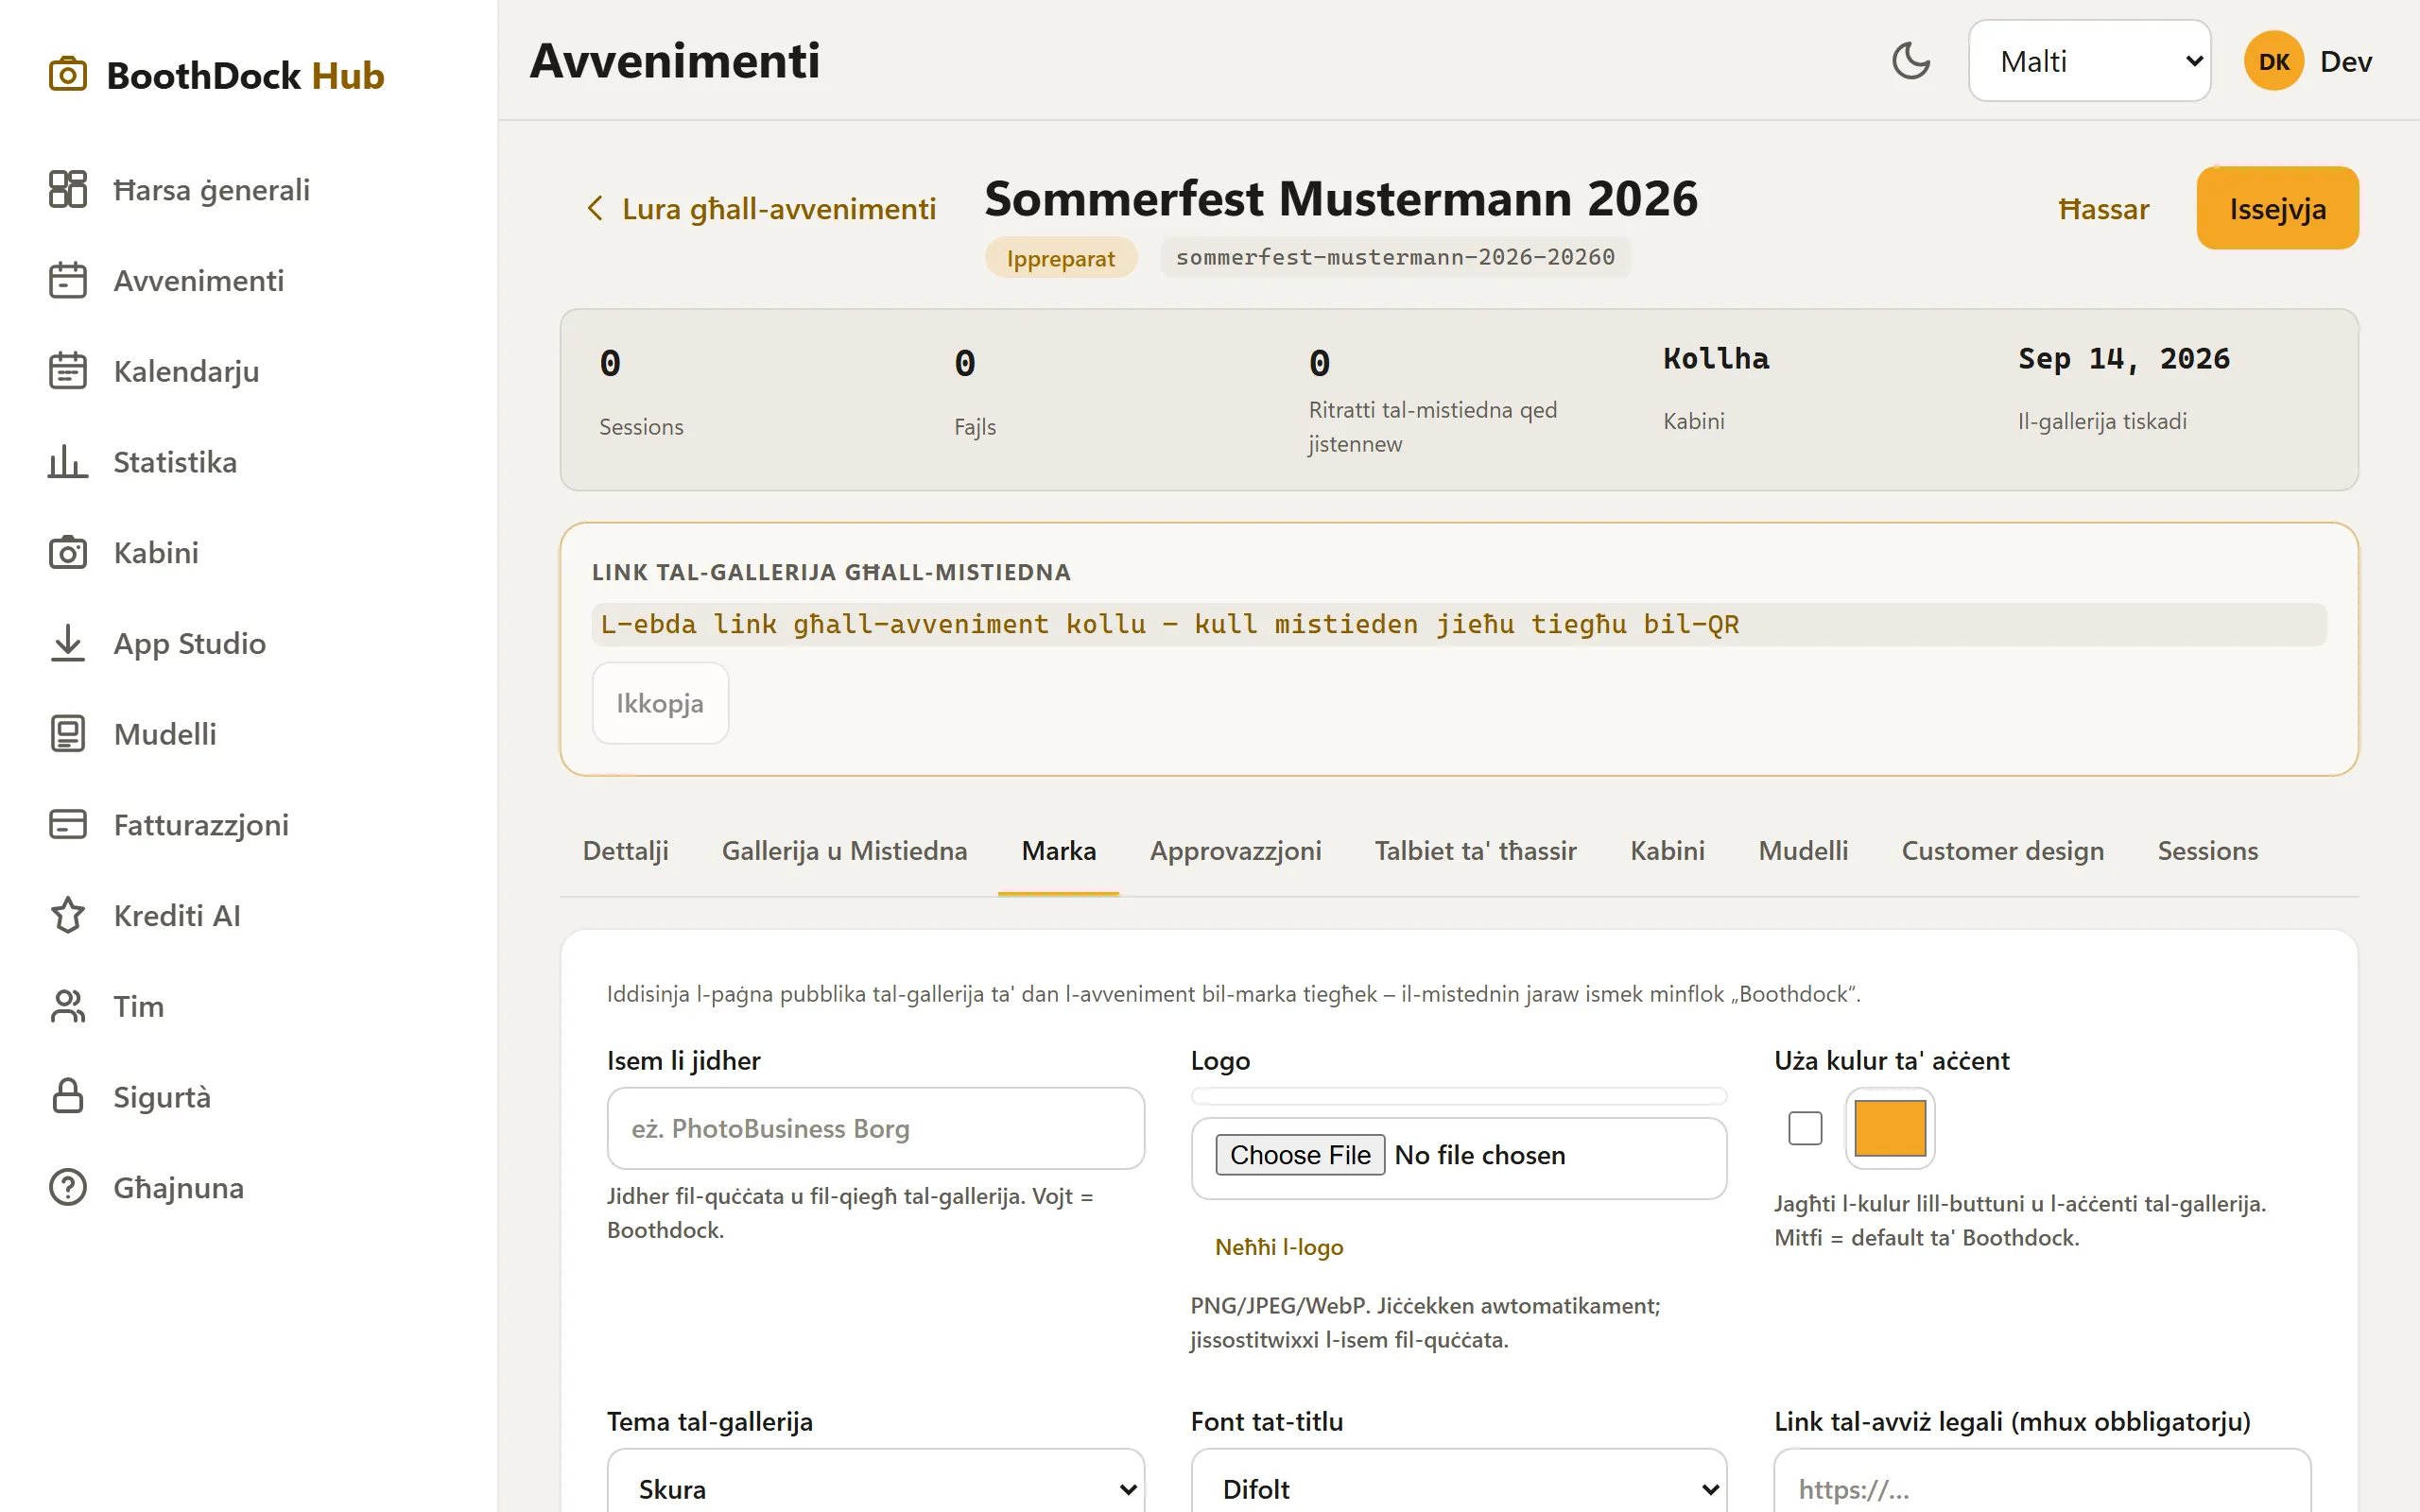This screenshot has height=1512, width=2420.
Task: Open the orange accent color swatch
Action: 1889,1128
